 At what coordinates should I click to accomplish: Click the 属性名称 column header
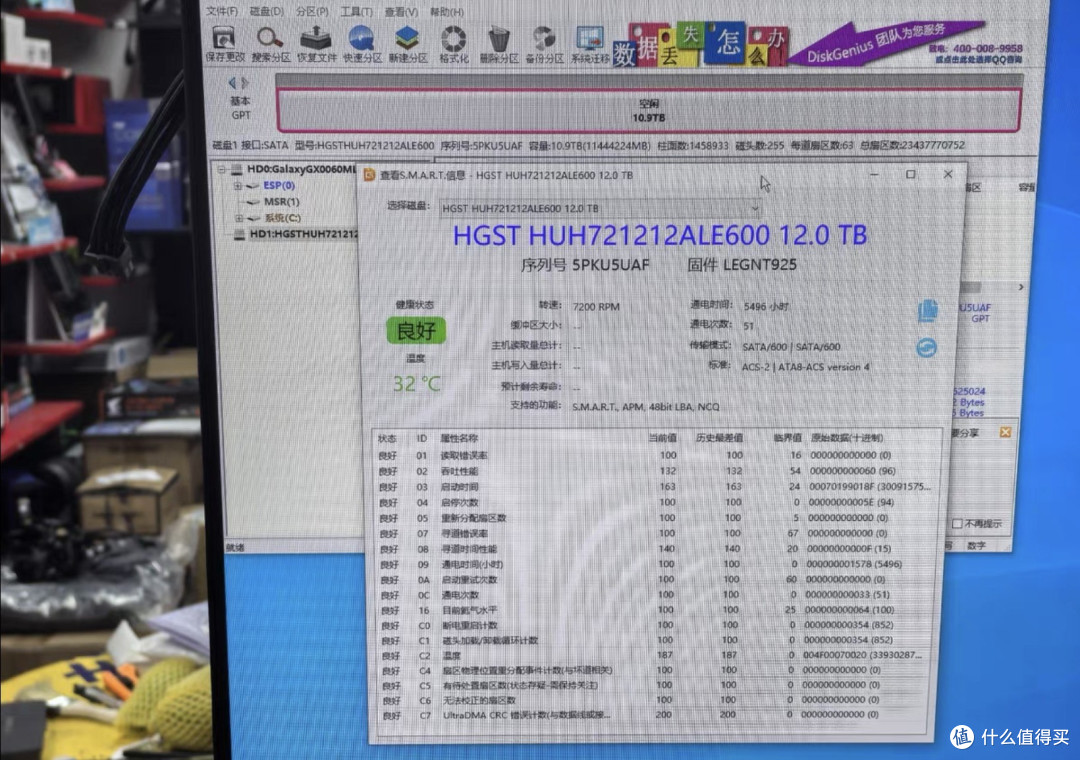click(x=459, y=438)
